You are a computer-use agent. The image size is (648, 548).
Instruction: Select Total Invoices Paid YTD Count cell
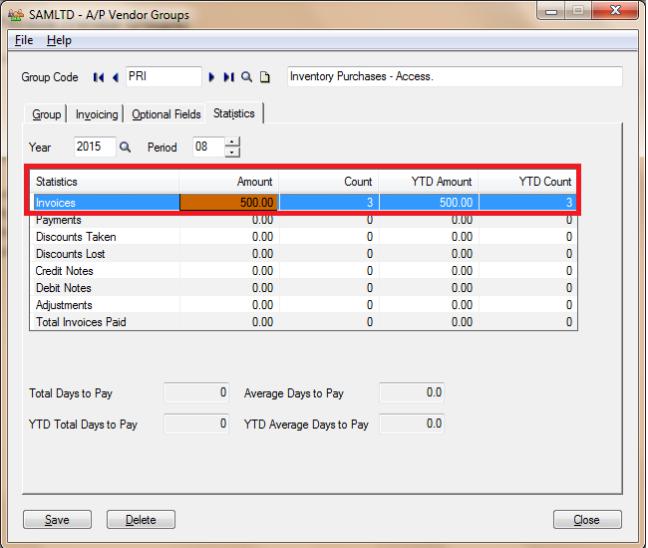coord(528,322)
